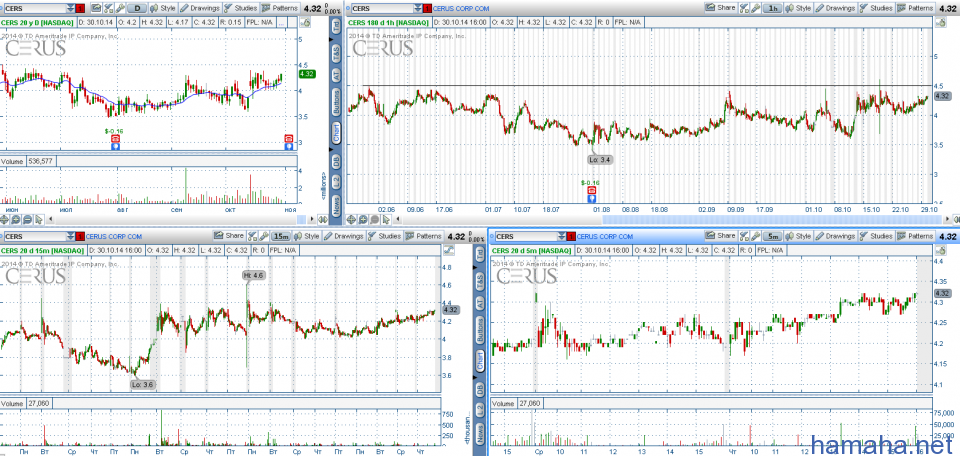Follow the CERUS CORP COM link in the 15m chart
This screenshot has width=960, height=456.
click(114, 236)
